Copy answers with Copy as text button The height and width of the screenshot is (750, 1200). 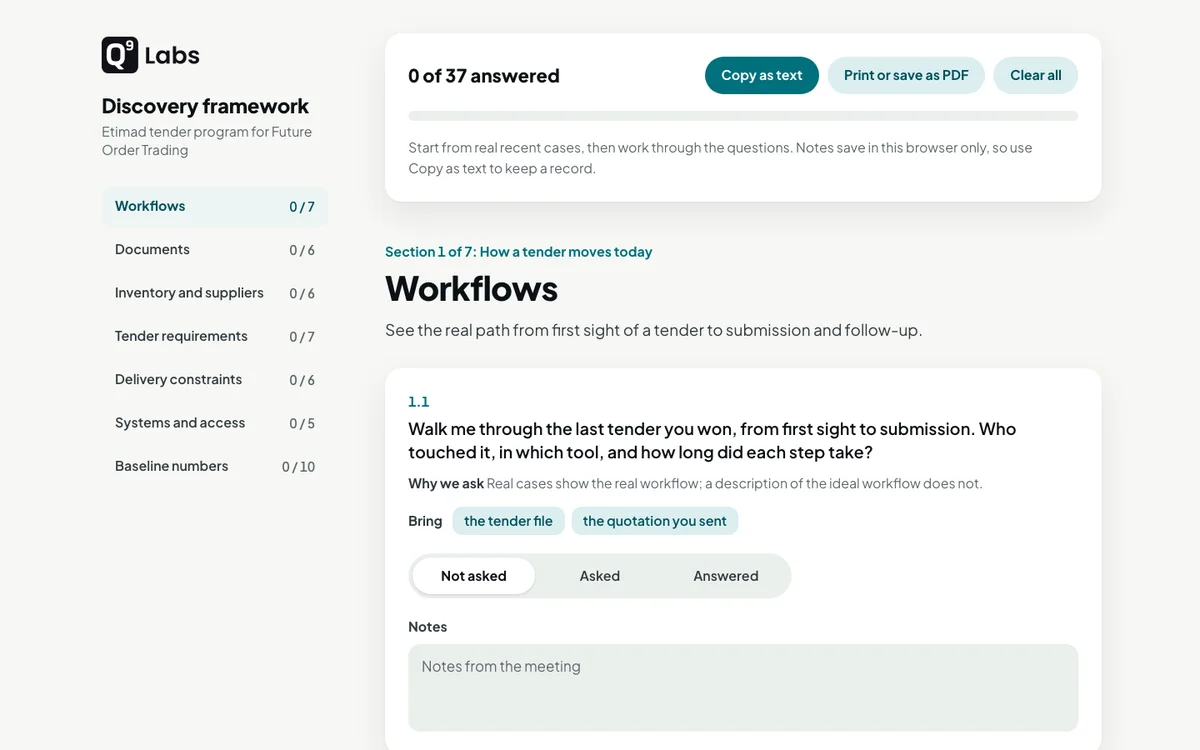click(x=762, y=75)
